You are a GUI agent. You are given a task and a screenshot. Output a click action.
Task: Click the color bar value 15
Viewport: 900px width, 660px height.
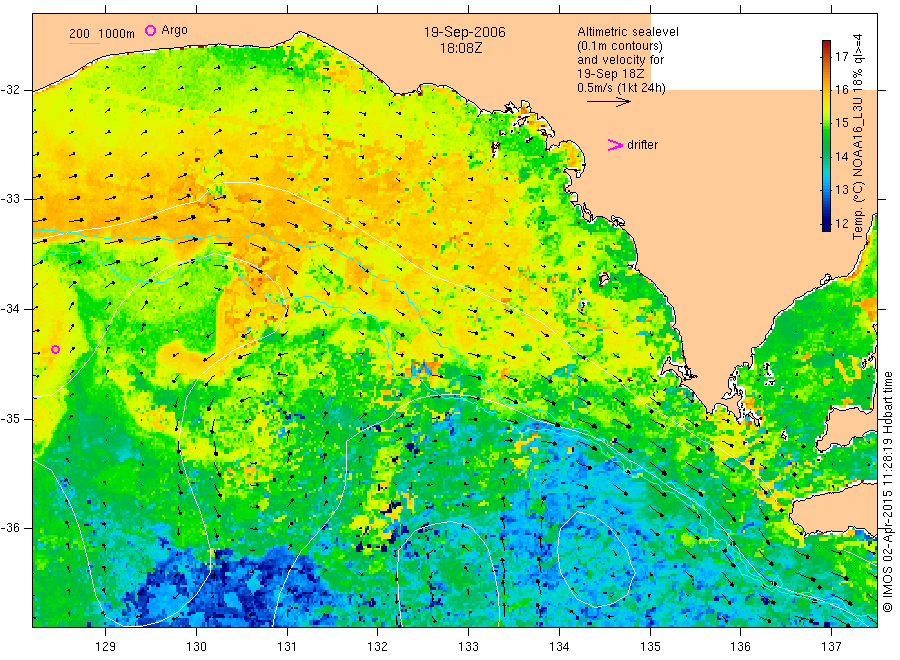(841, 123)
